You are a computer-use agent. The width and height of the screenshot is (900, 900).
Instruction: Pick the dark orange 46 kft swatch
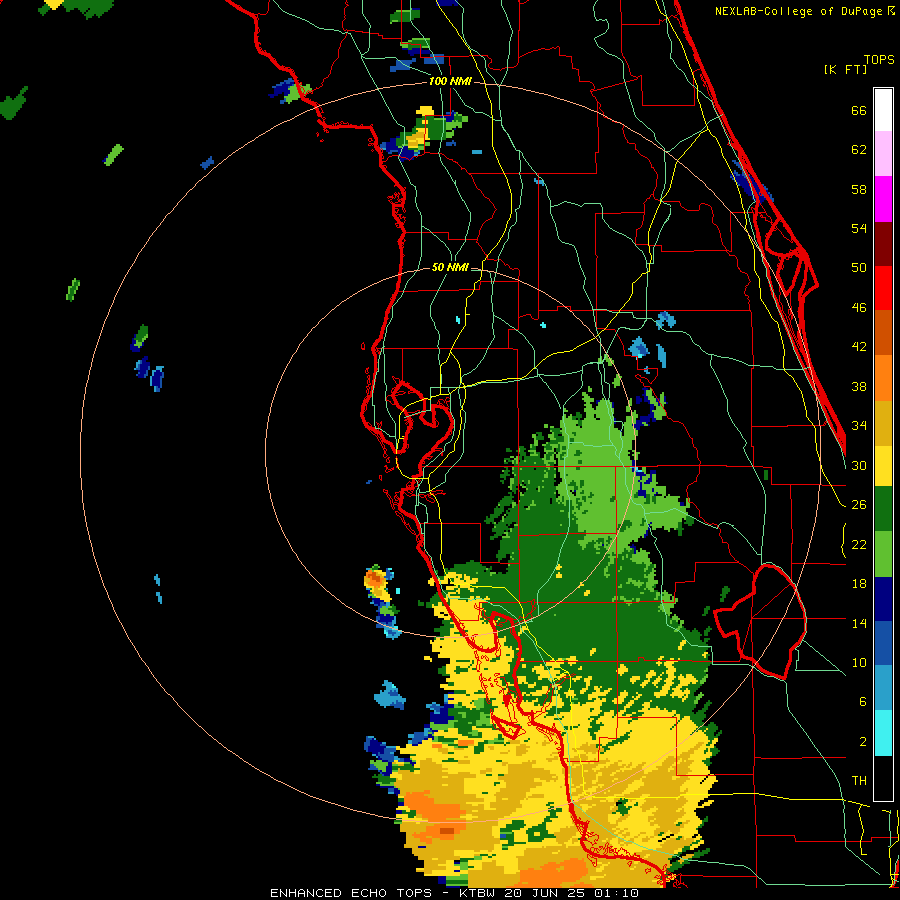click(x=883, y=332)
